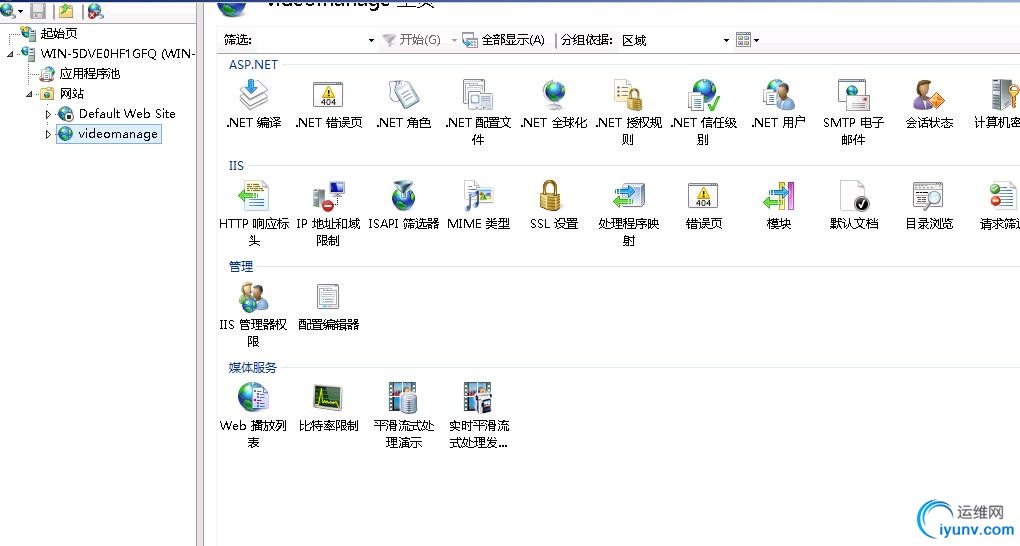Click the ASP.NET group header
The image size is (1020, 546).
[253, 64]
